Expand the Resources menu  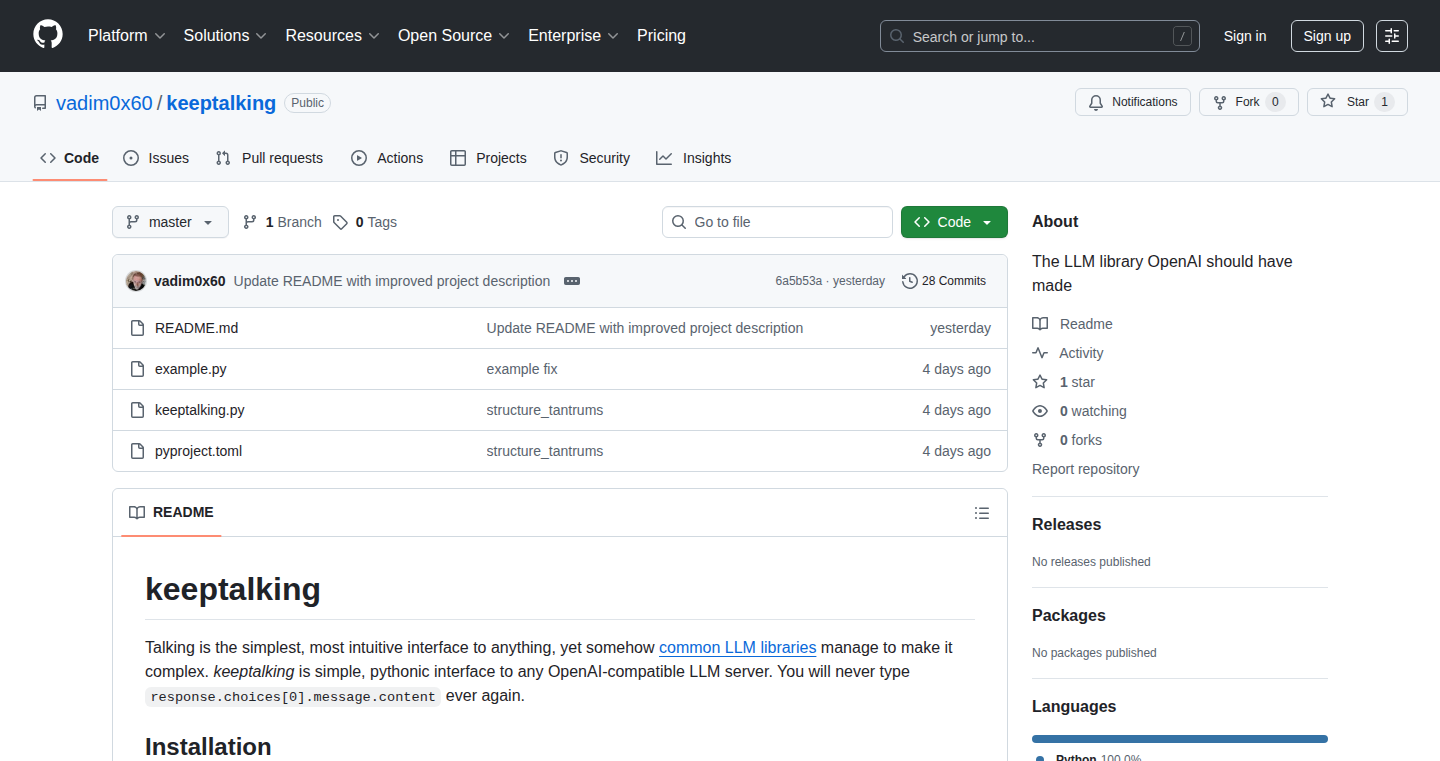tap(332, 35)
